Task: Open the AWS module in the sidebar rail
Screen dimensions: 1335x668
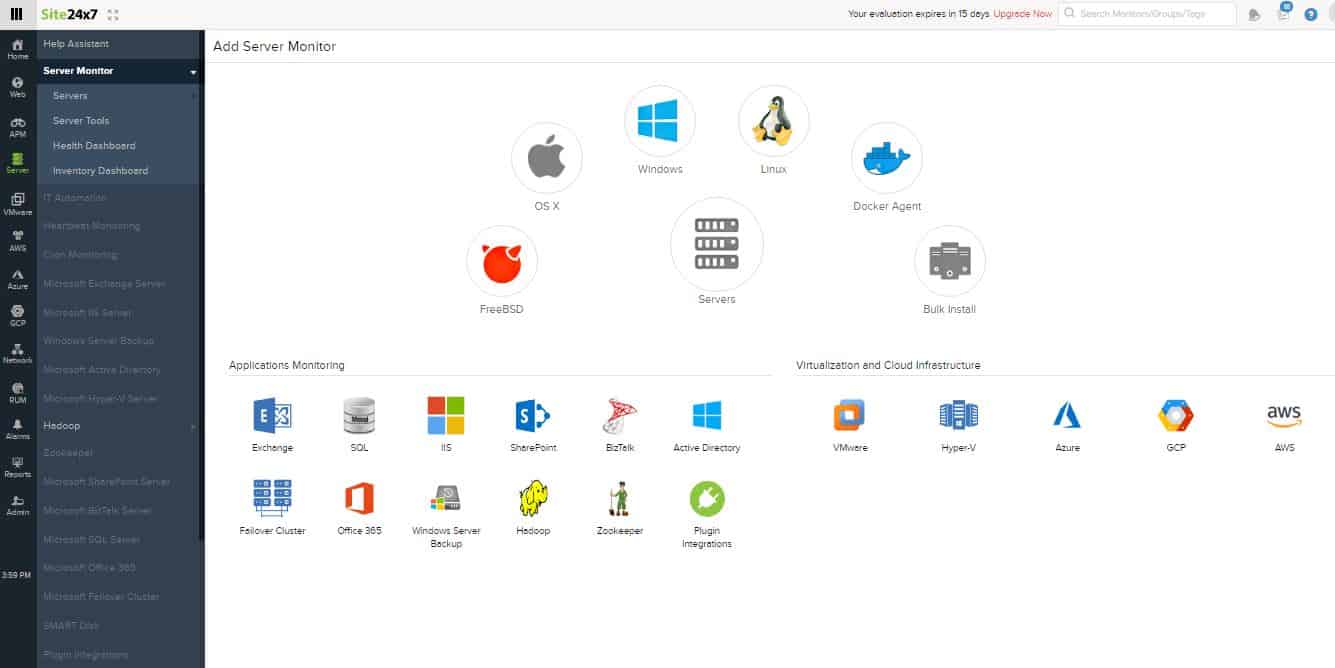Action: tap(17, 241)
